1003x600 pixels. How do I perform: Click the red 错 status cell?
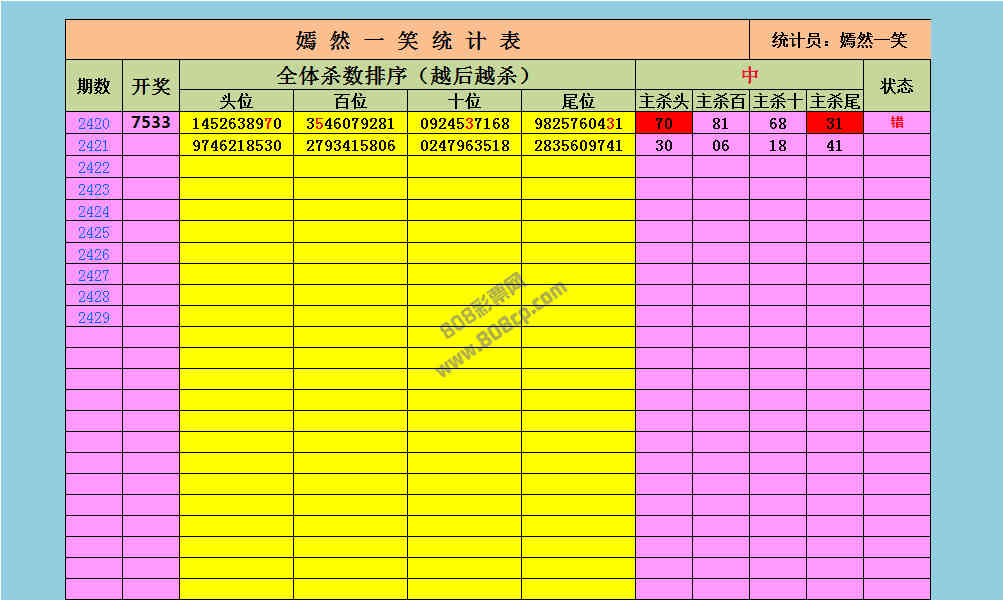point(897,123)
